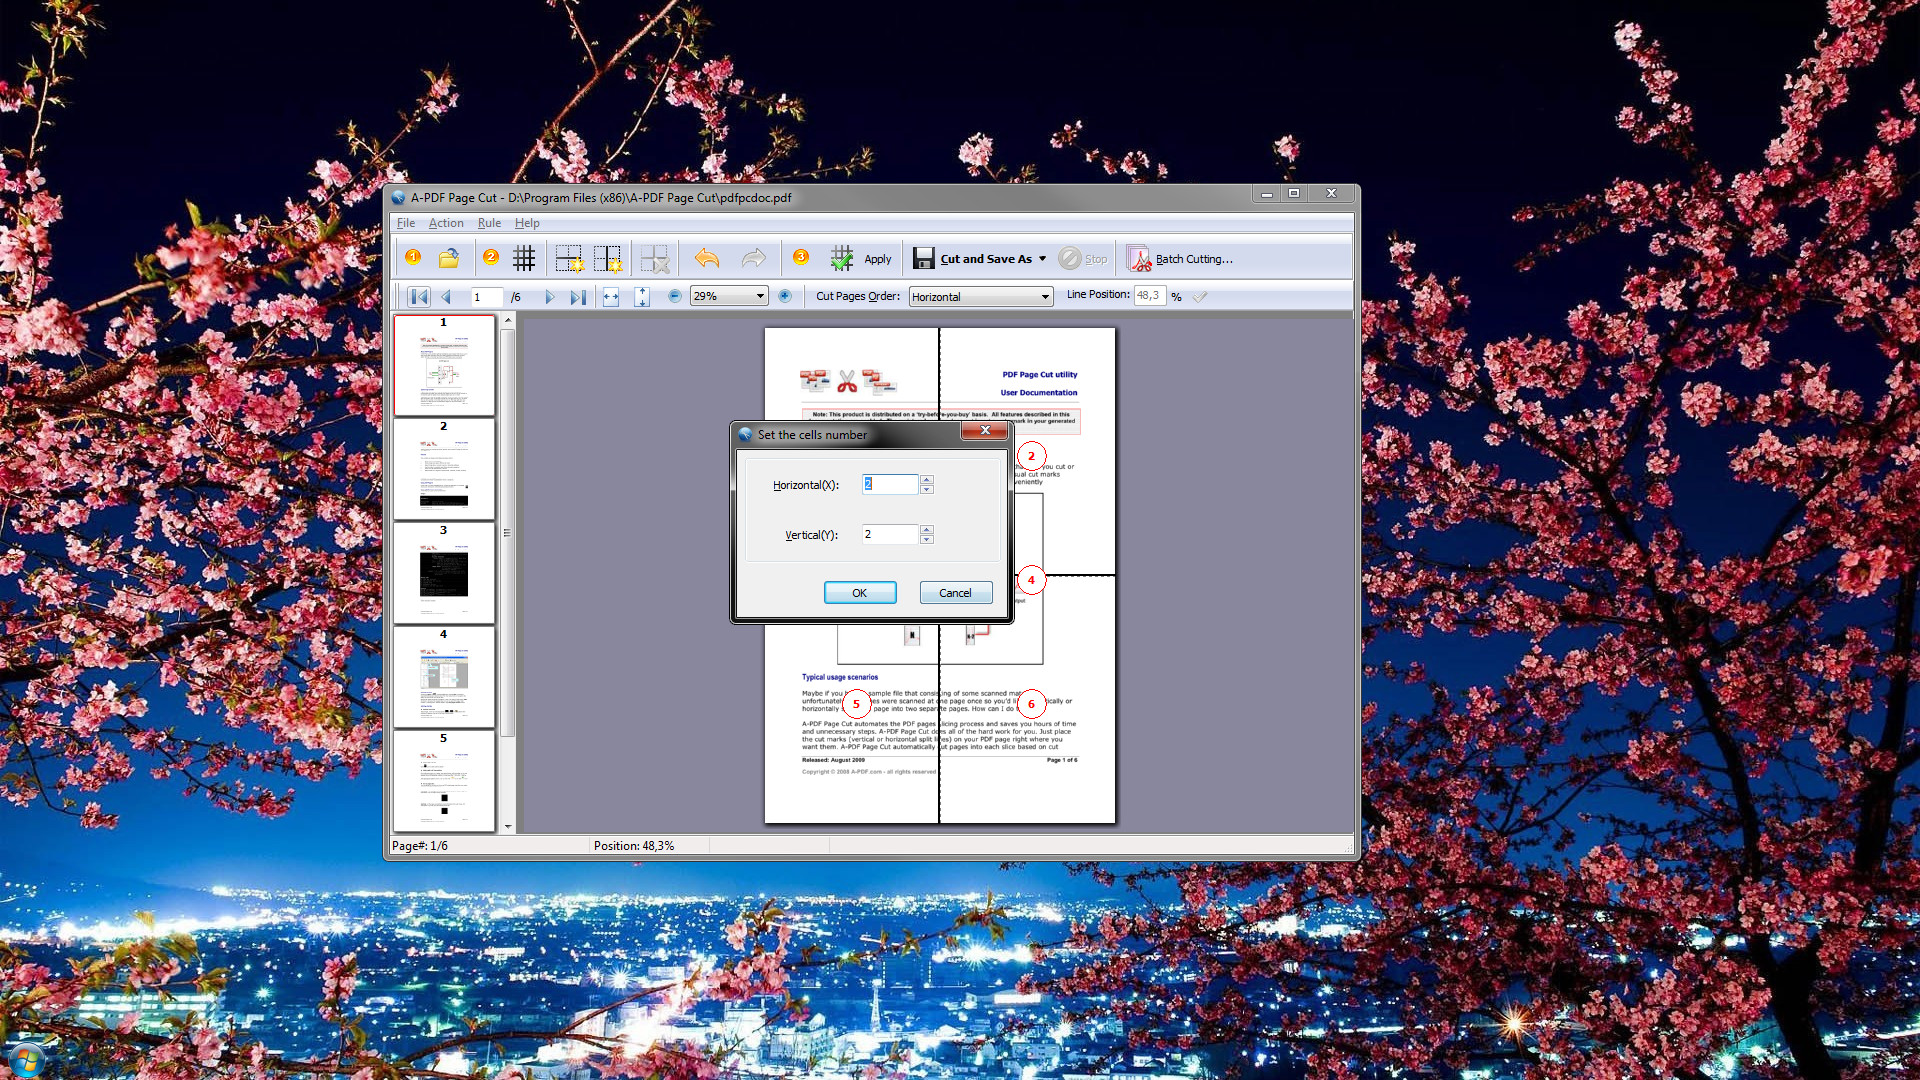
Task: Click the fit width icon
Action: click(611, 296)
